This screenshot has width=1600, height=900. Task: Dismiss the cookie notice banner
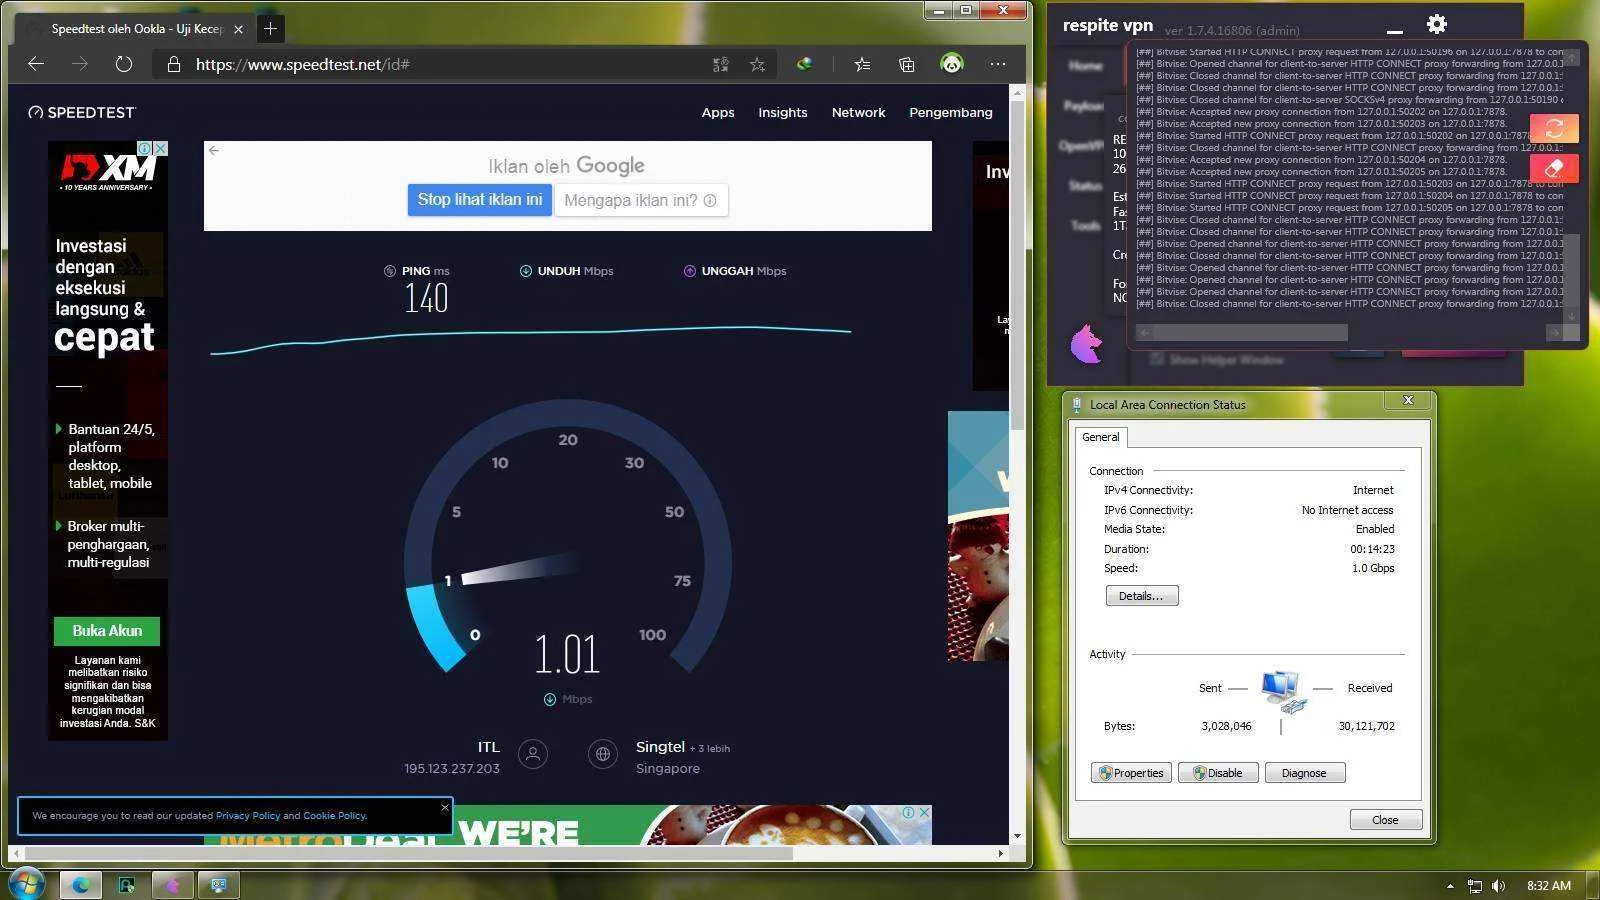445,807
